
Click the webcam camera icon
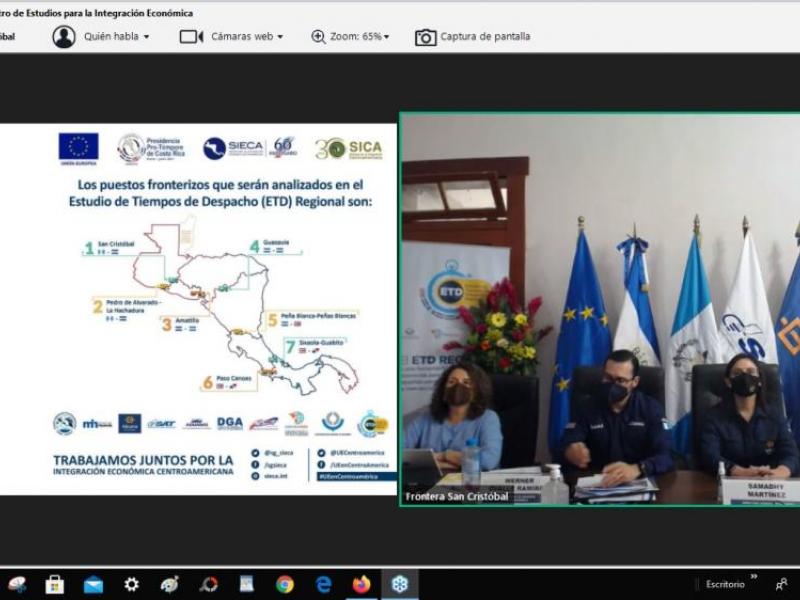pyautogui.click(x=191, y=37)
